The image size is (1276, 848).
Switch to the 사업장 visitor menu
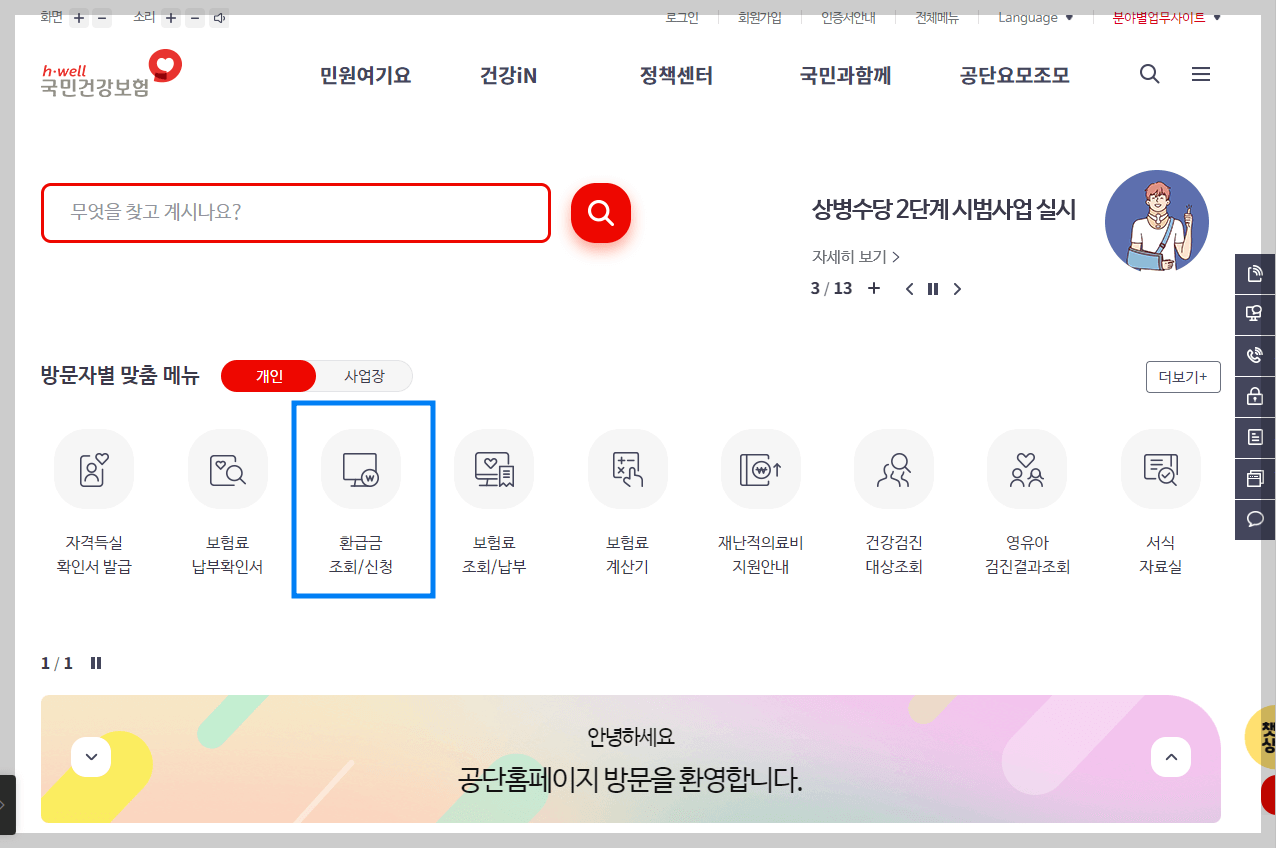point(364,376)
